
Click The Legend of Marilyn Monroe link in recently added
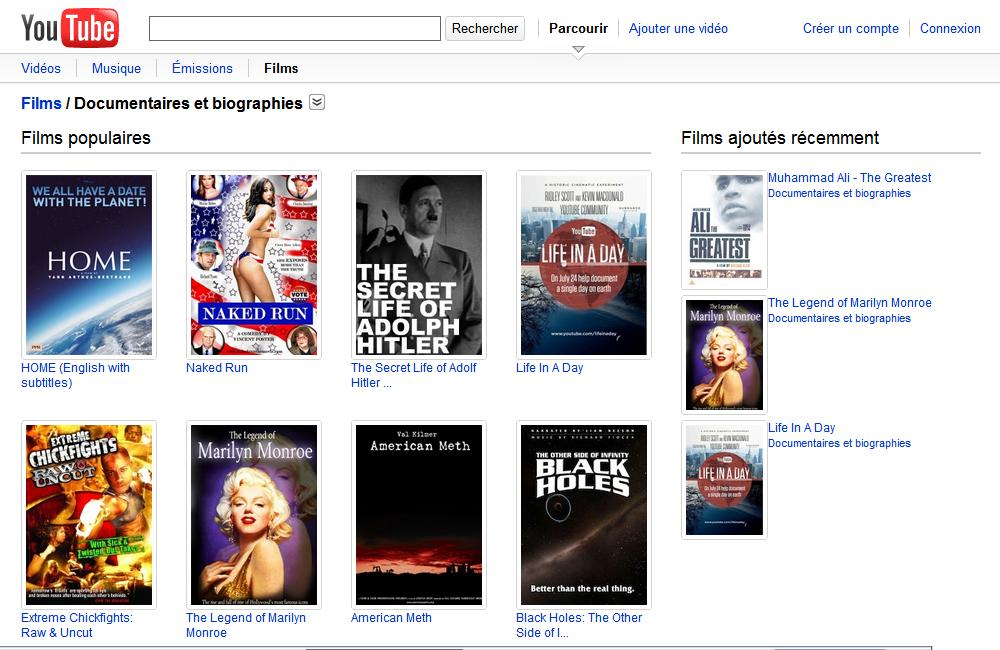(849, 303)
